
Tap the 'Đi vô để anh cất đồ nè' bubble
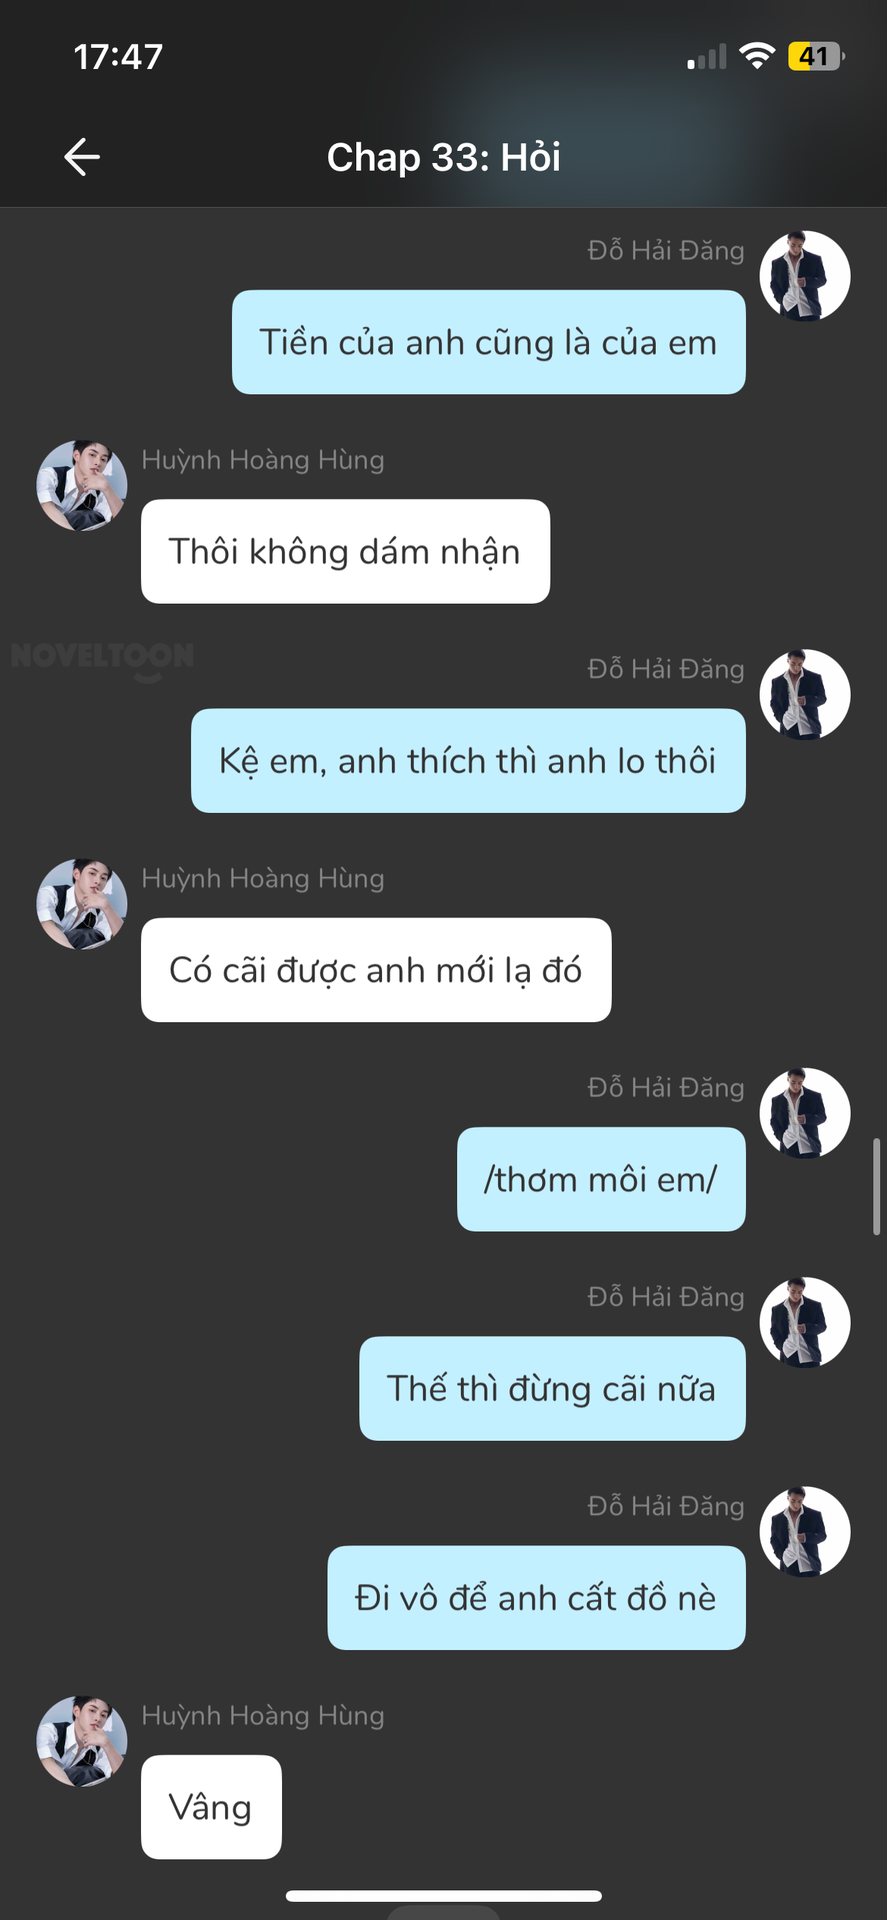(x=536, y=1598)
